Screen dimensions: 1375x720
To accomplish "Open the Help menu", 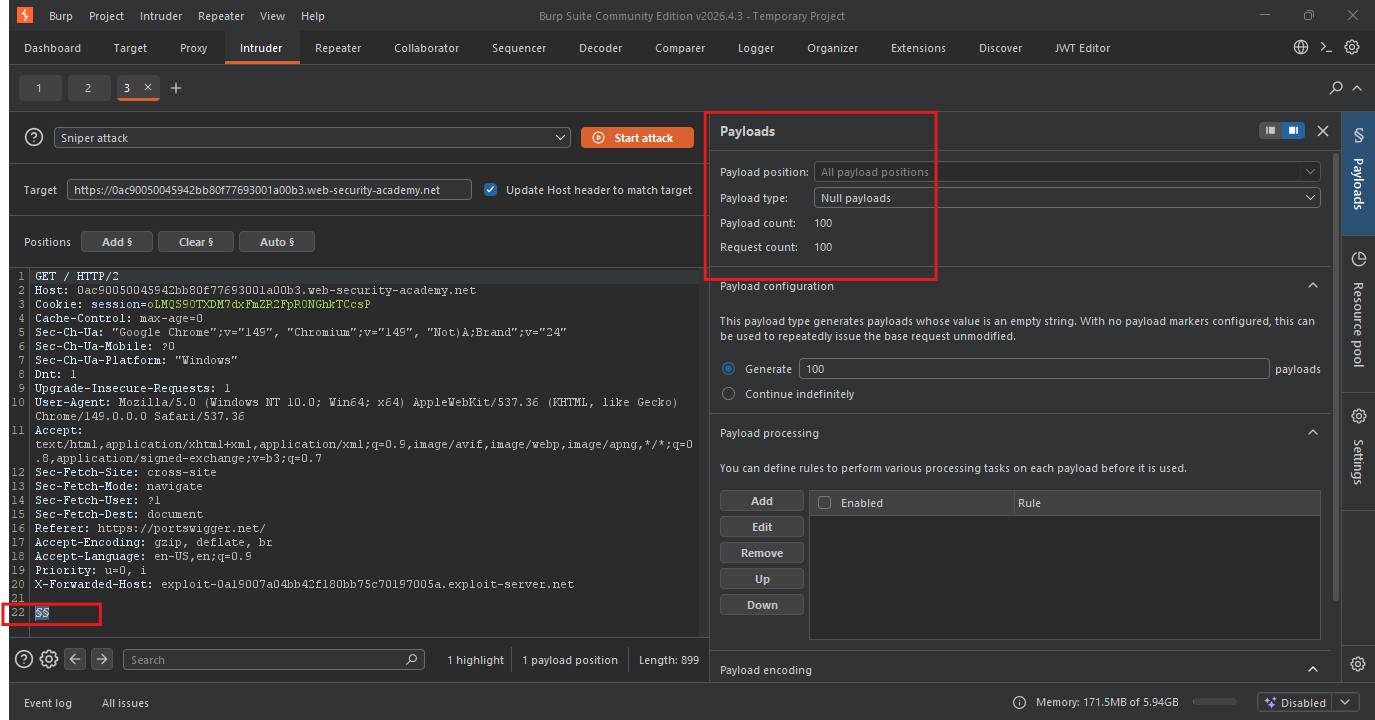I will click(x=313, y=16).
